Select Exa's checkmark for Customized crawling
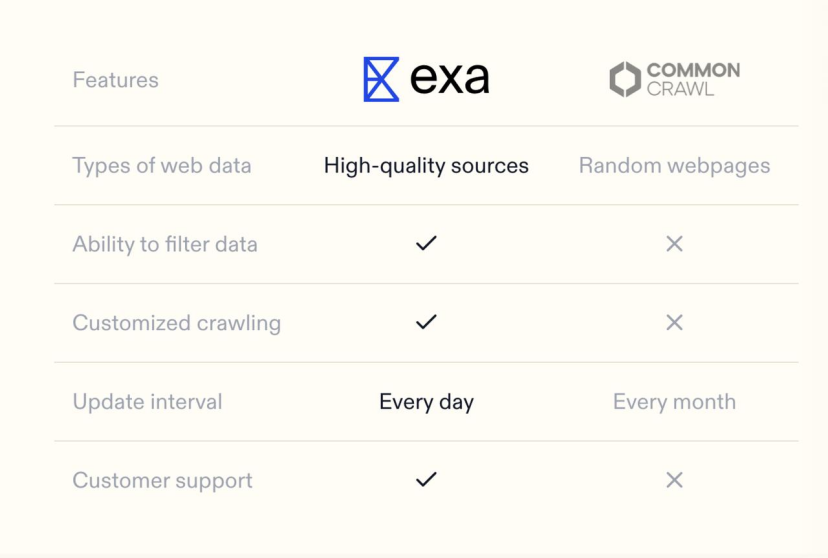Screen dimensions: 828x558 coord(426,322)
